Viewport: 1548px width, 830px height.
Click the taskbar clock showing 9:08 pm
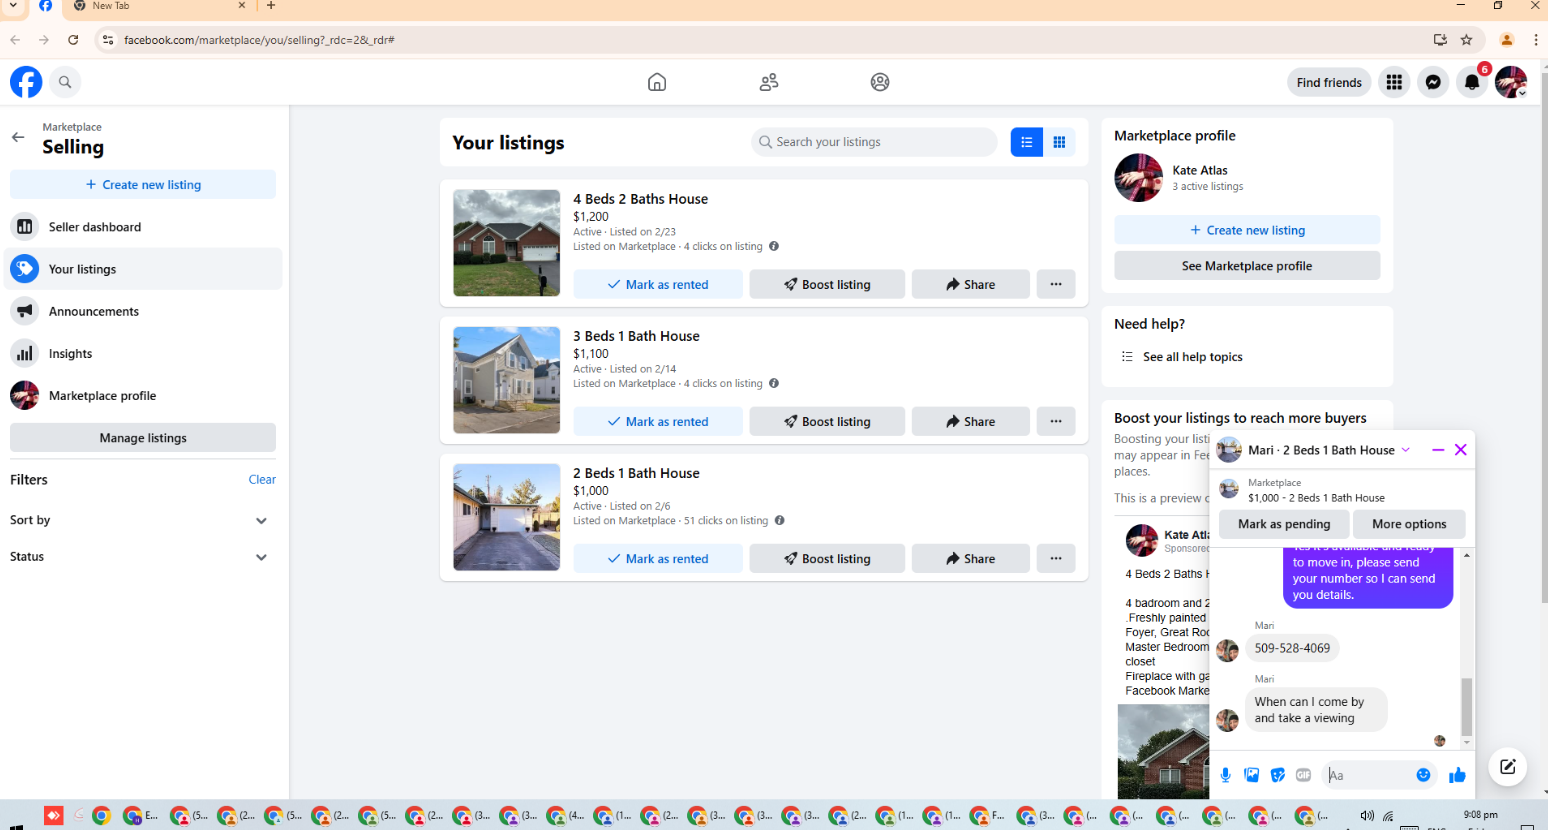tap(1480, 815)
